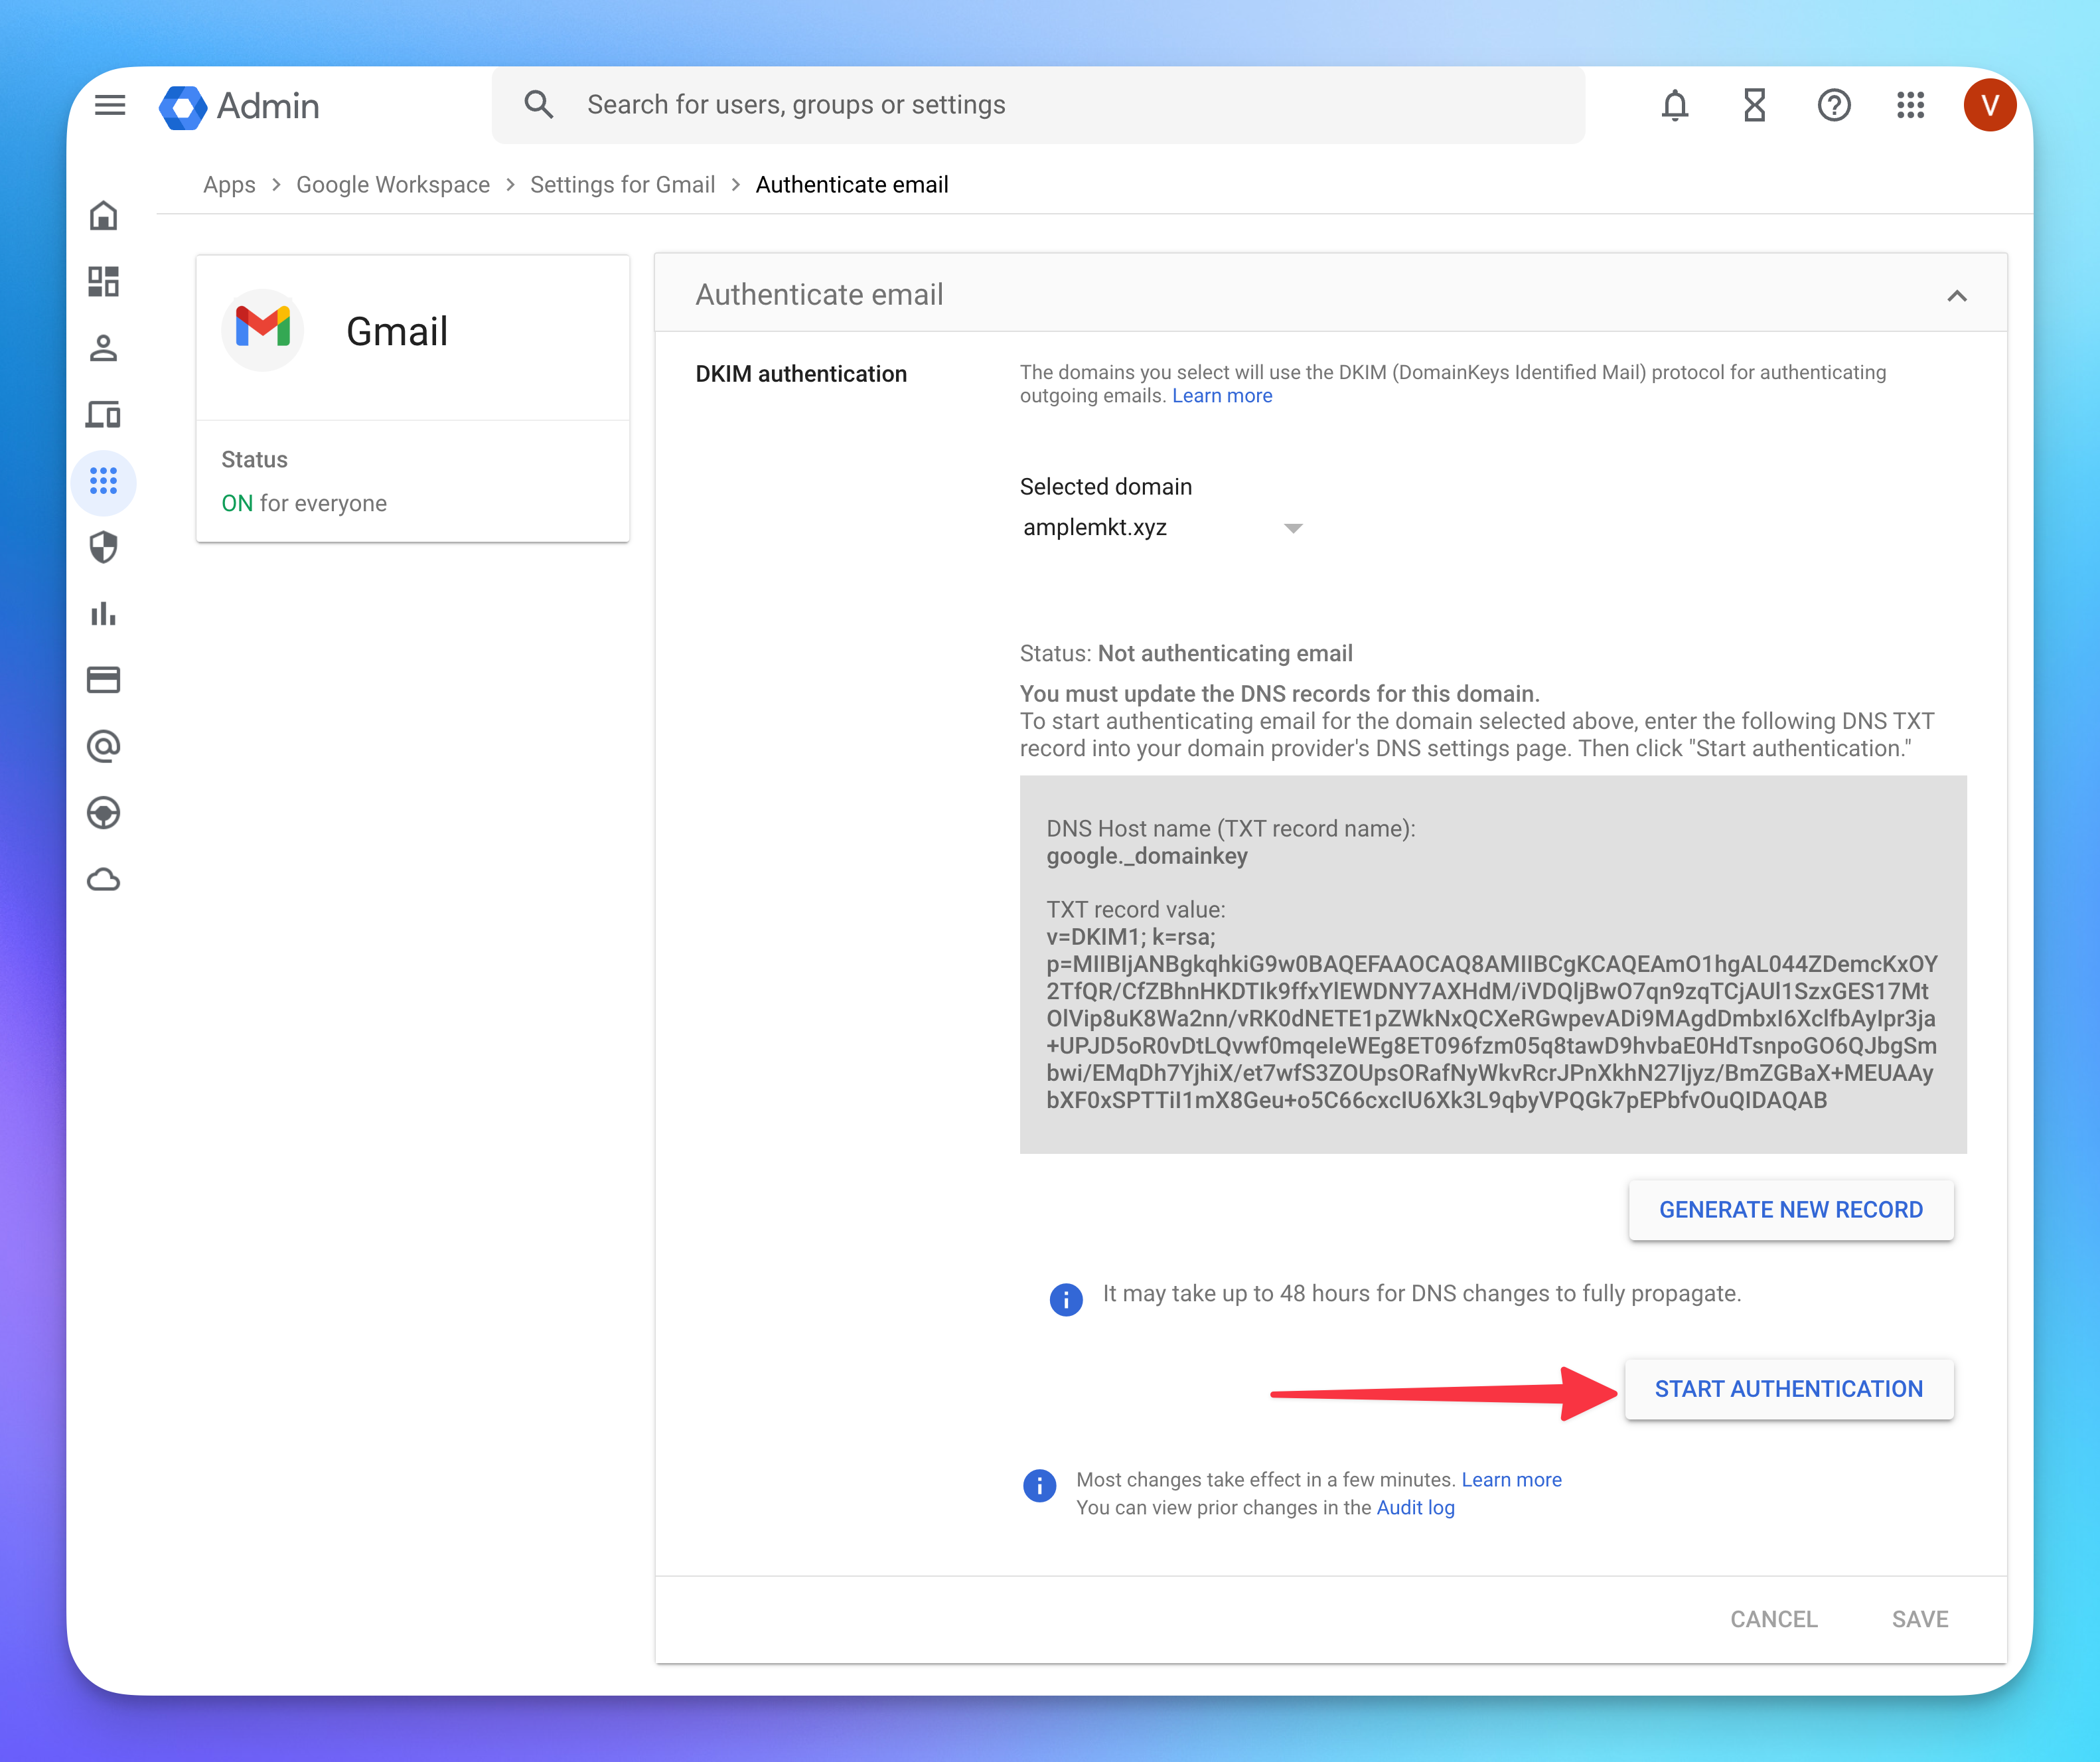Open Billing card icon in the sidebar
Viewport: 2100px width, 1762px height.
click(104, 680)
